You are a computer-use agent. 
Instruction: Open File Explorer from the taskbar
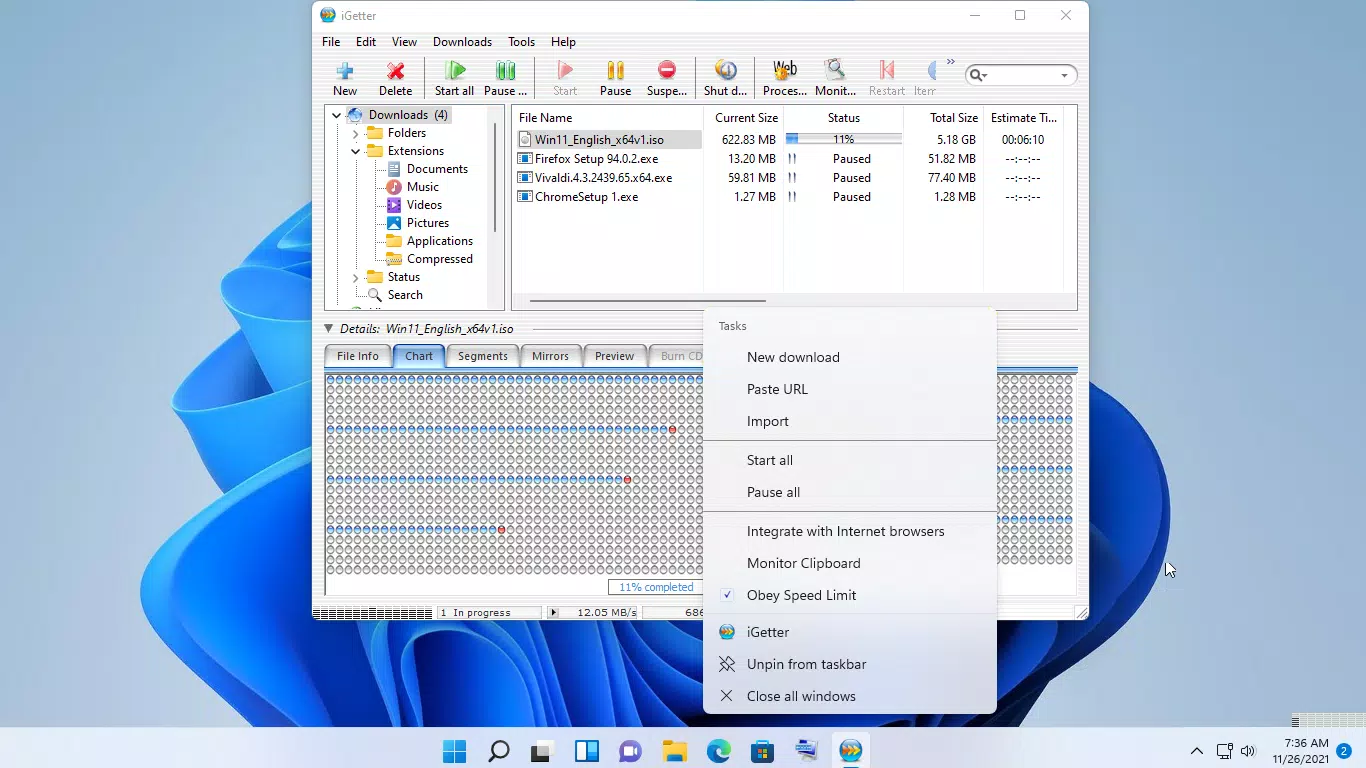point(674,751)
